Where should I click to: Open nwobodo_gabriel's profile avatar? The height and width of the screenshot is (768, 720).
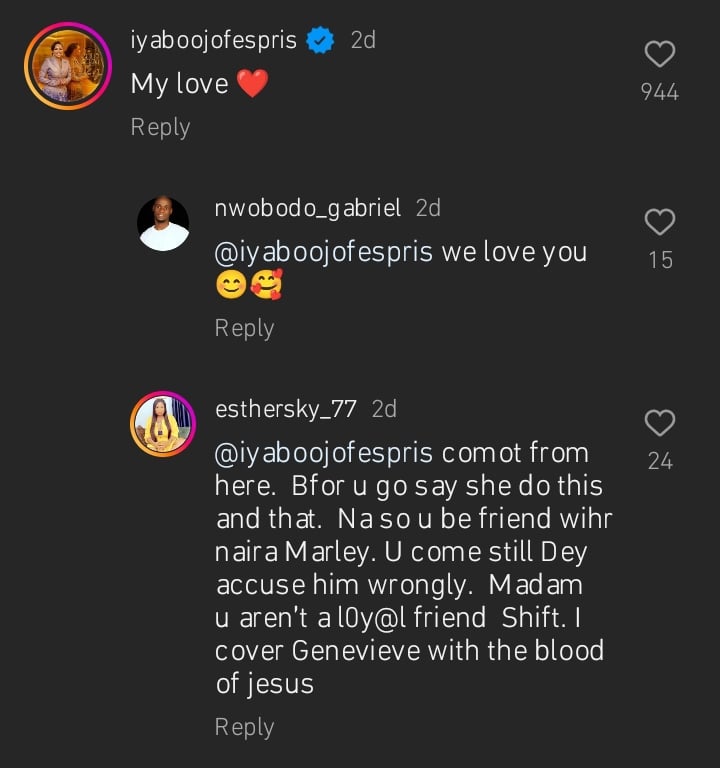[x=163, y=223]
